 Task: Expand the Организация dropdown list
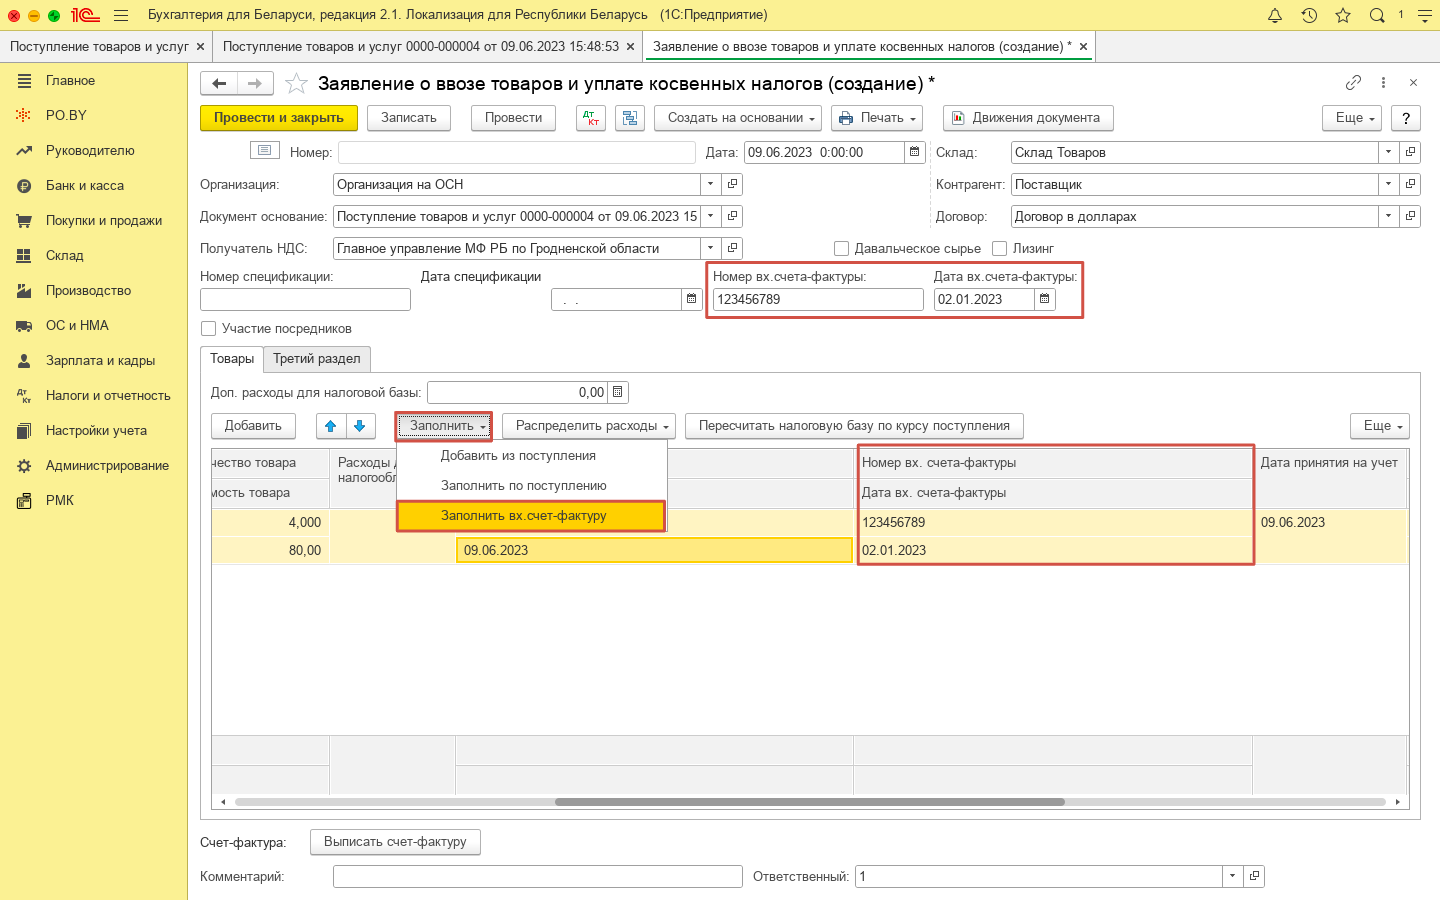710,185
